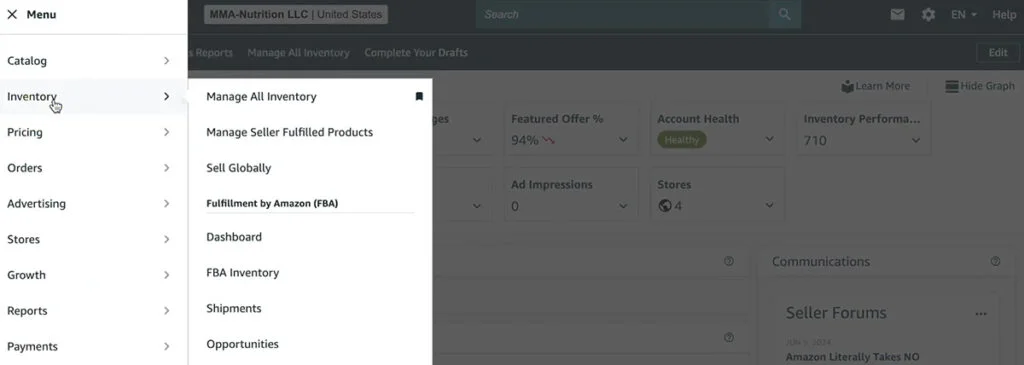The height and width of the screenshot is (365, 1024).
Task: Expand the Pricing chevron arrow
Action: click(167, 133)
